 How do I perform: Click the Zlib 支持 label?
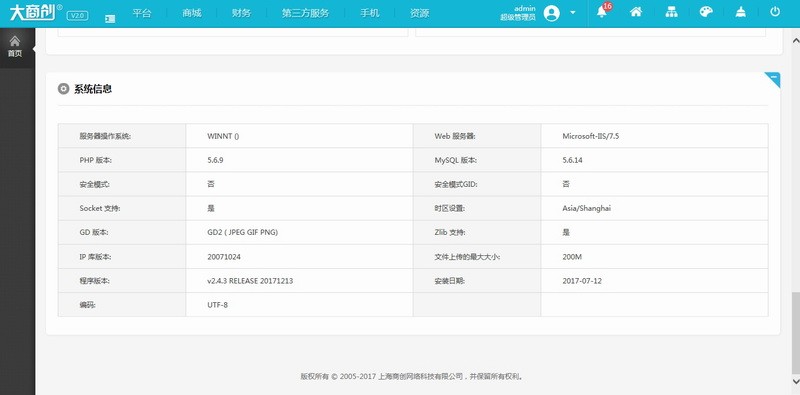(451, 232)
